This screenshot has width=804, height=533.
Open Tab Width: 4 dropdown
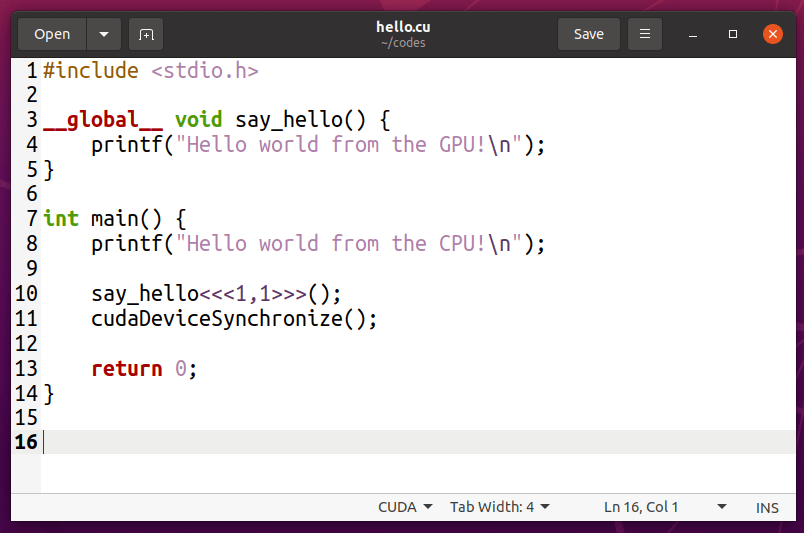click(x=499, y=507)
